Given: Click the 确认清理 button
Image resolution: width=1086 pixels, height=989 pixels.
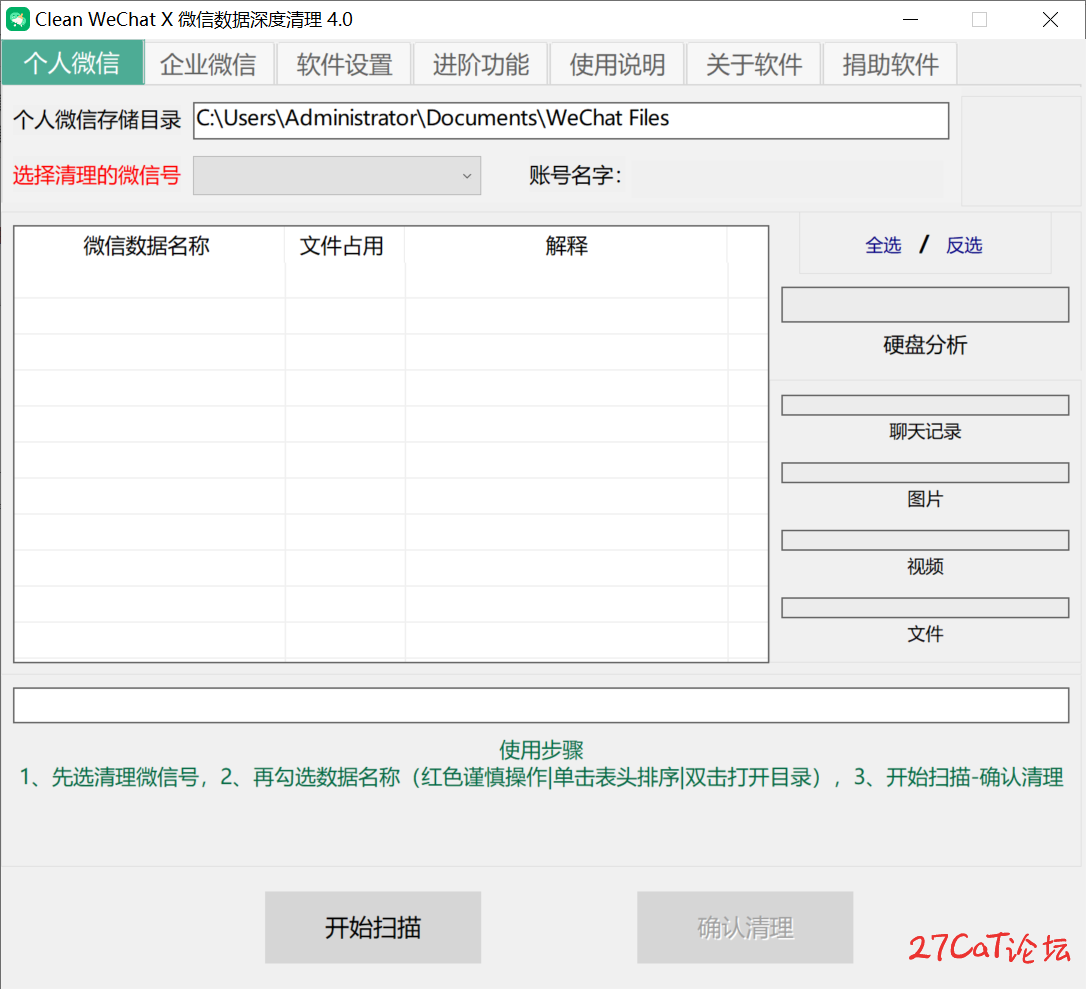Looking at the screenshot, I should [x=745, y=927].
